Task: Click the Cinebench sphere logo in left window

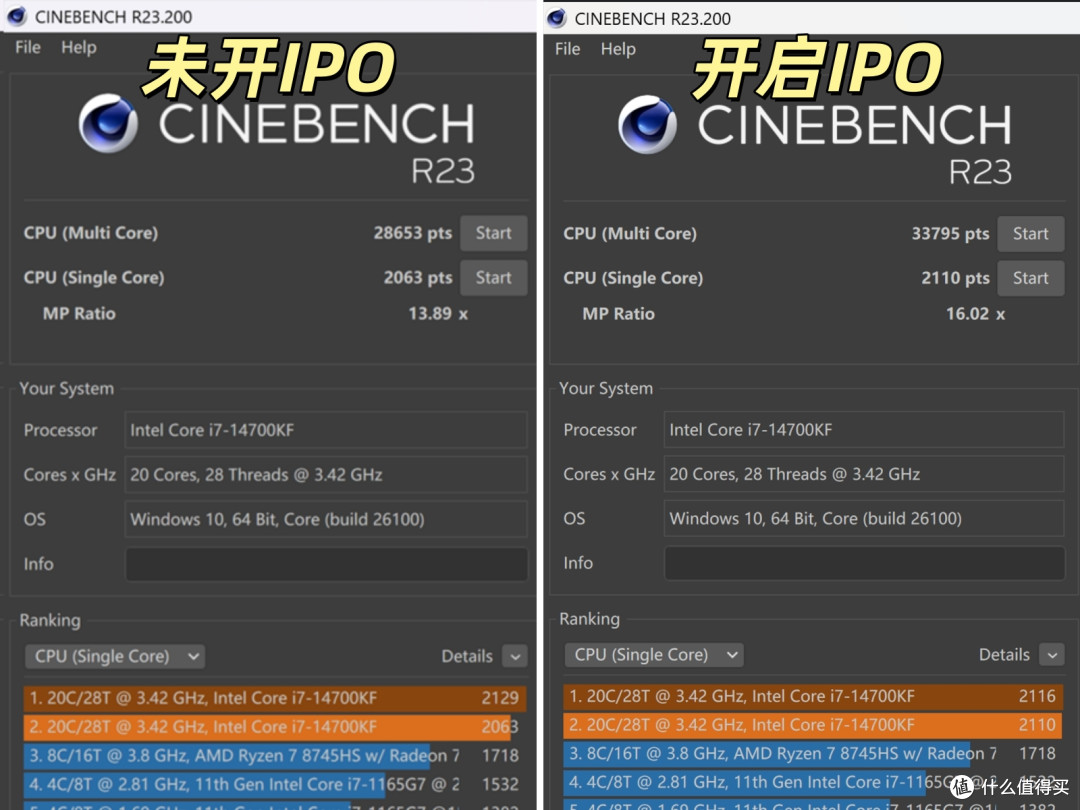Action: pos(108,123)
